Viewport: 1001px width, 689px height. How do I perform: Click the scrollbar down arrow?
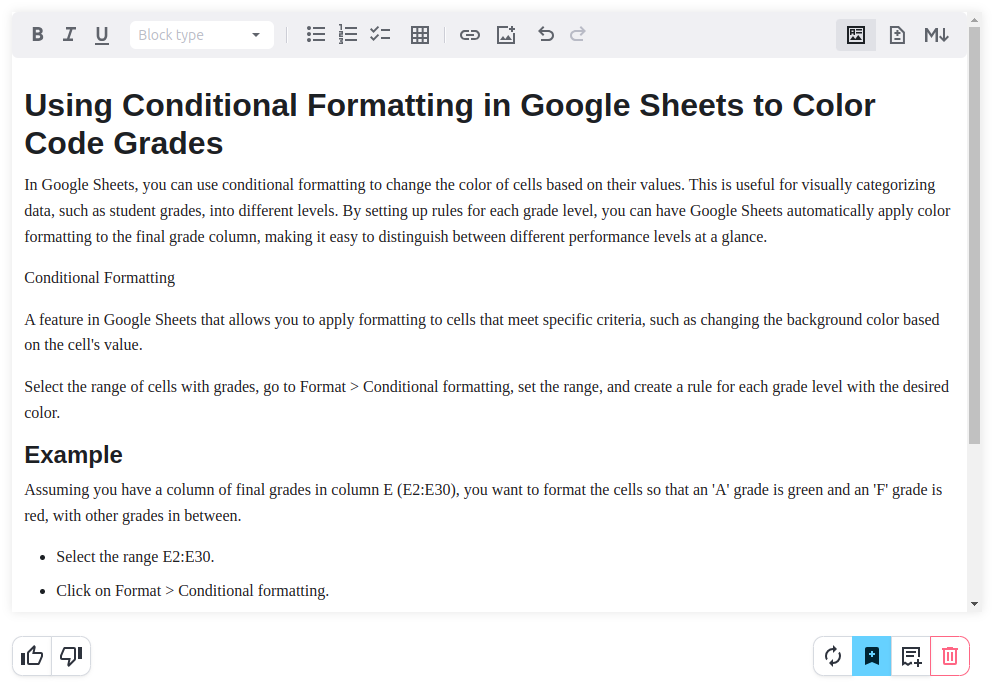pyautogui.click(x=974, y=603)
